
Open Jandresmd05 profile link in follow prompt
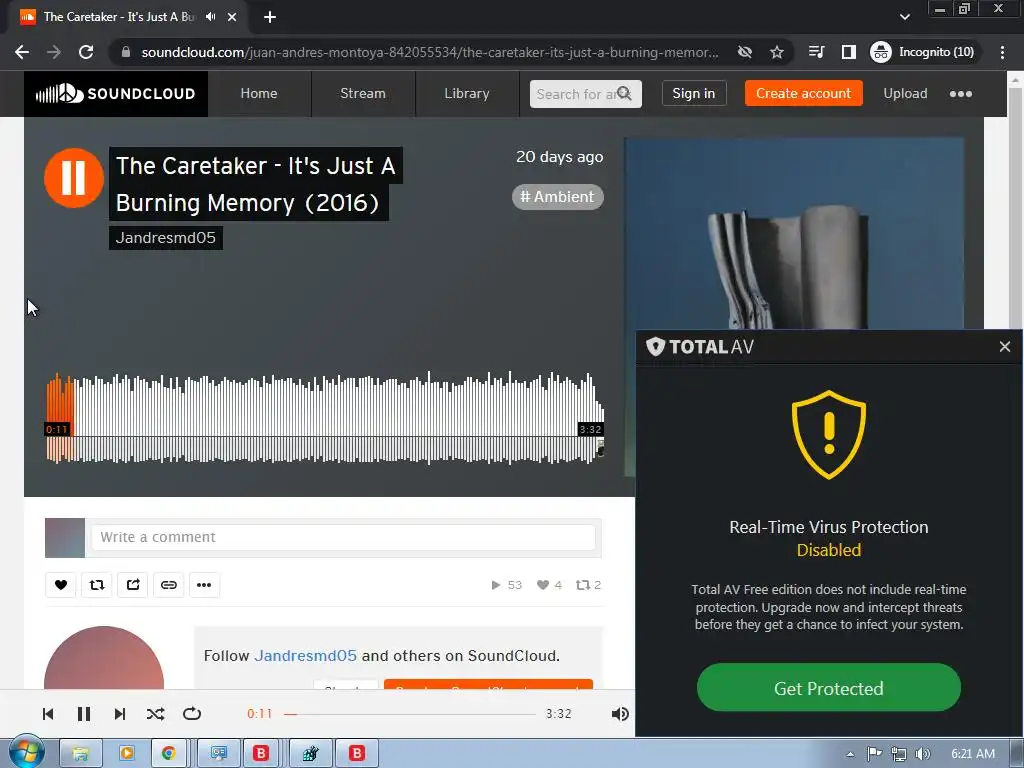[305, 656]
